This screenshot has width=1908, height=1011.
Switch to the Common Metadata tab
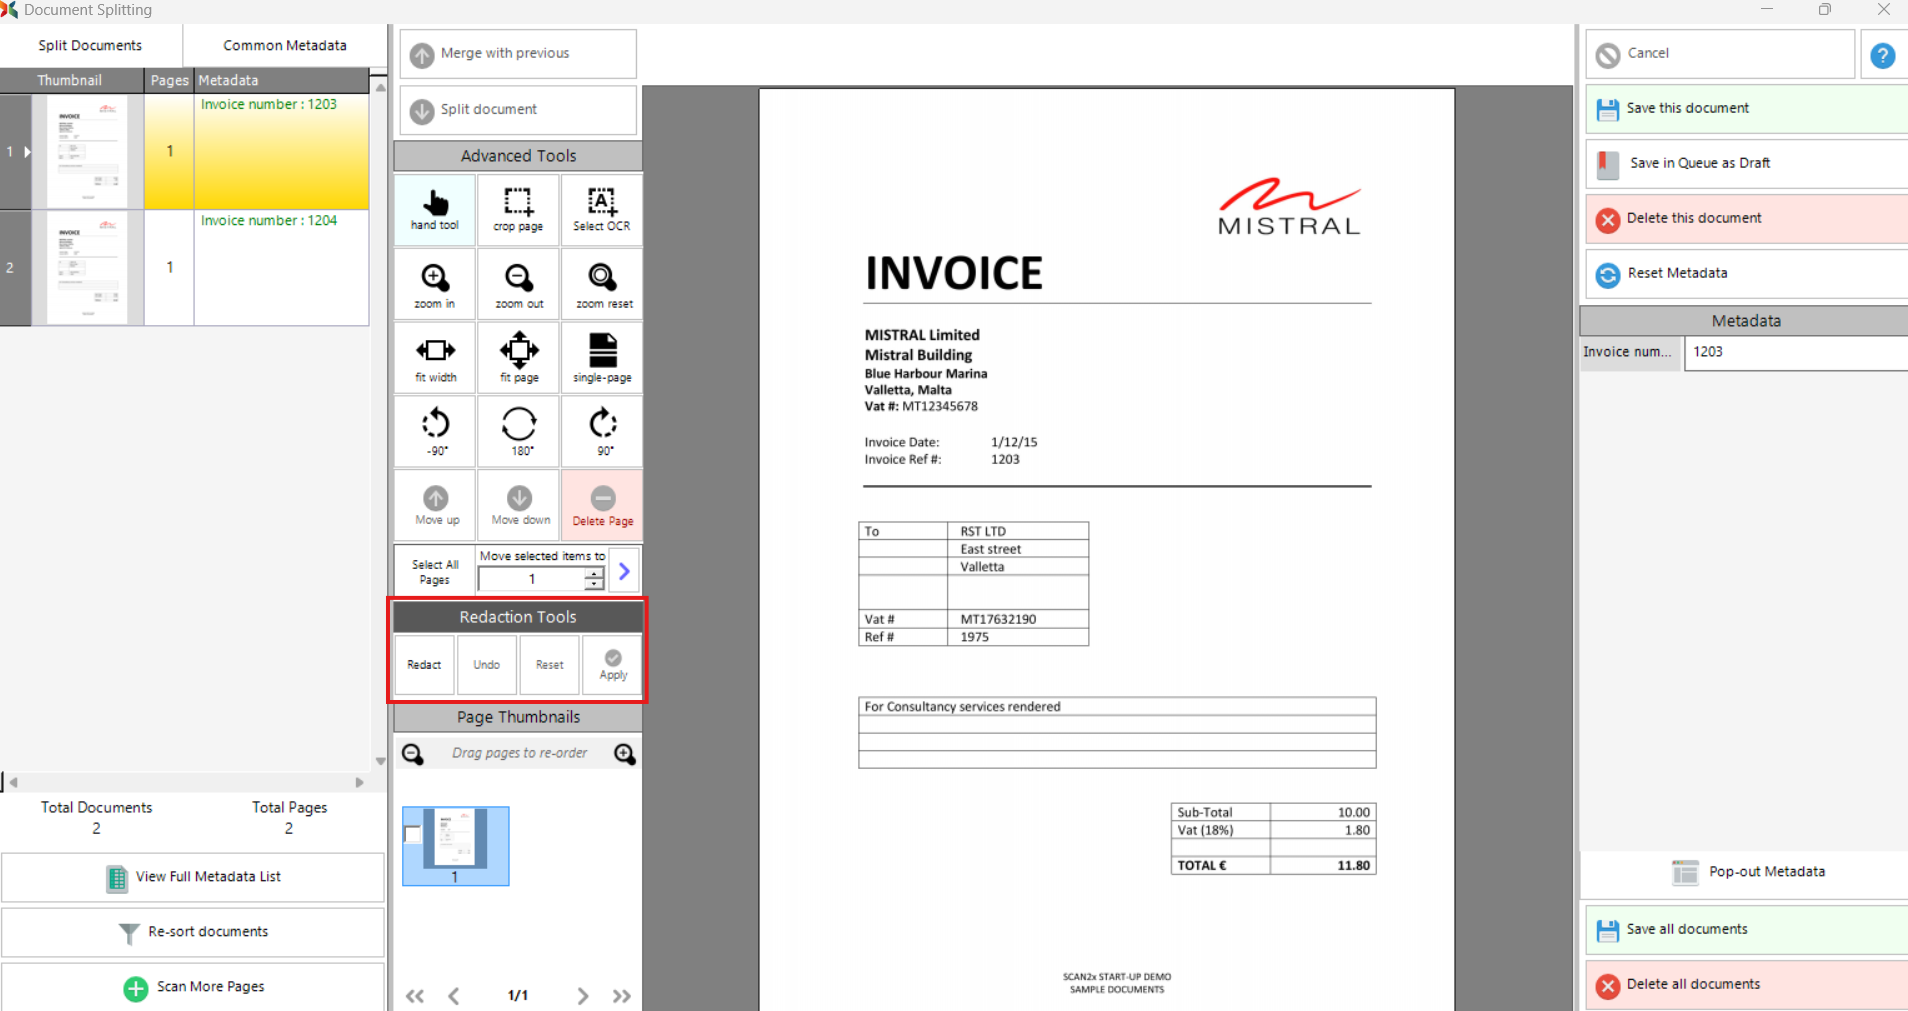click(284, 45)
